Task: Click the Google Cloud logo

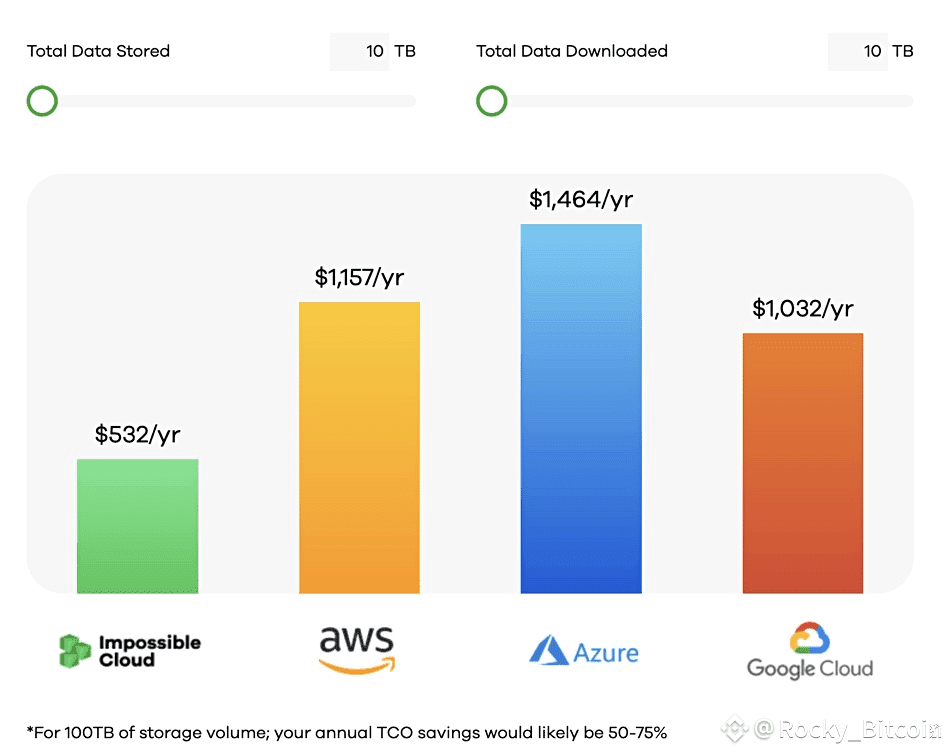Action: 809,652
